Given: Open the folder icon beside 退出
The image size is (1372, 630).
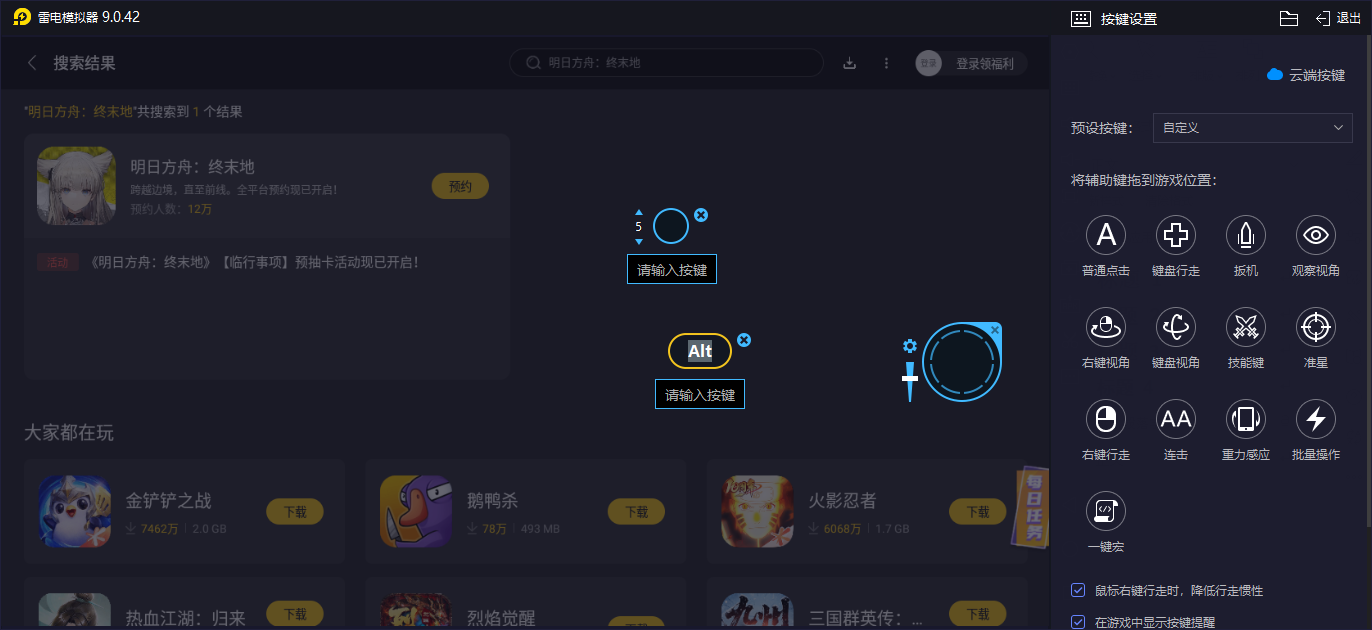Looking at the screenshot, I should pyautogui.click(x=1289, y=18).
